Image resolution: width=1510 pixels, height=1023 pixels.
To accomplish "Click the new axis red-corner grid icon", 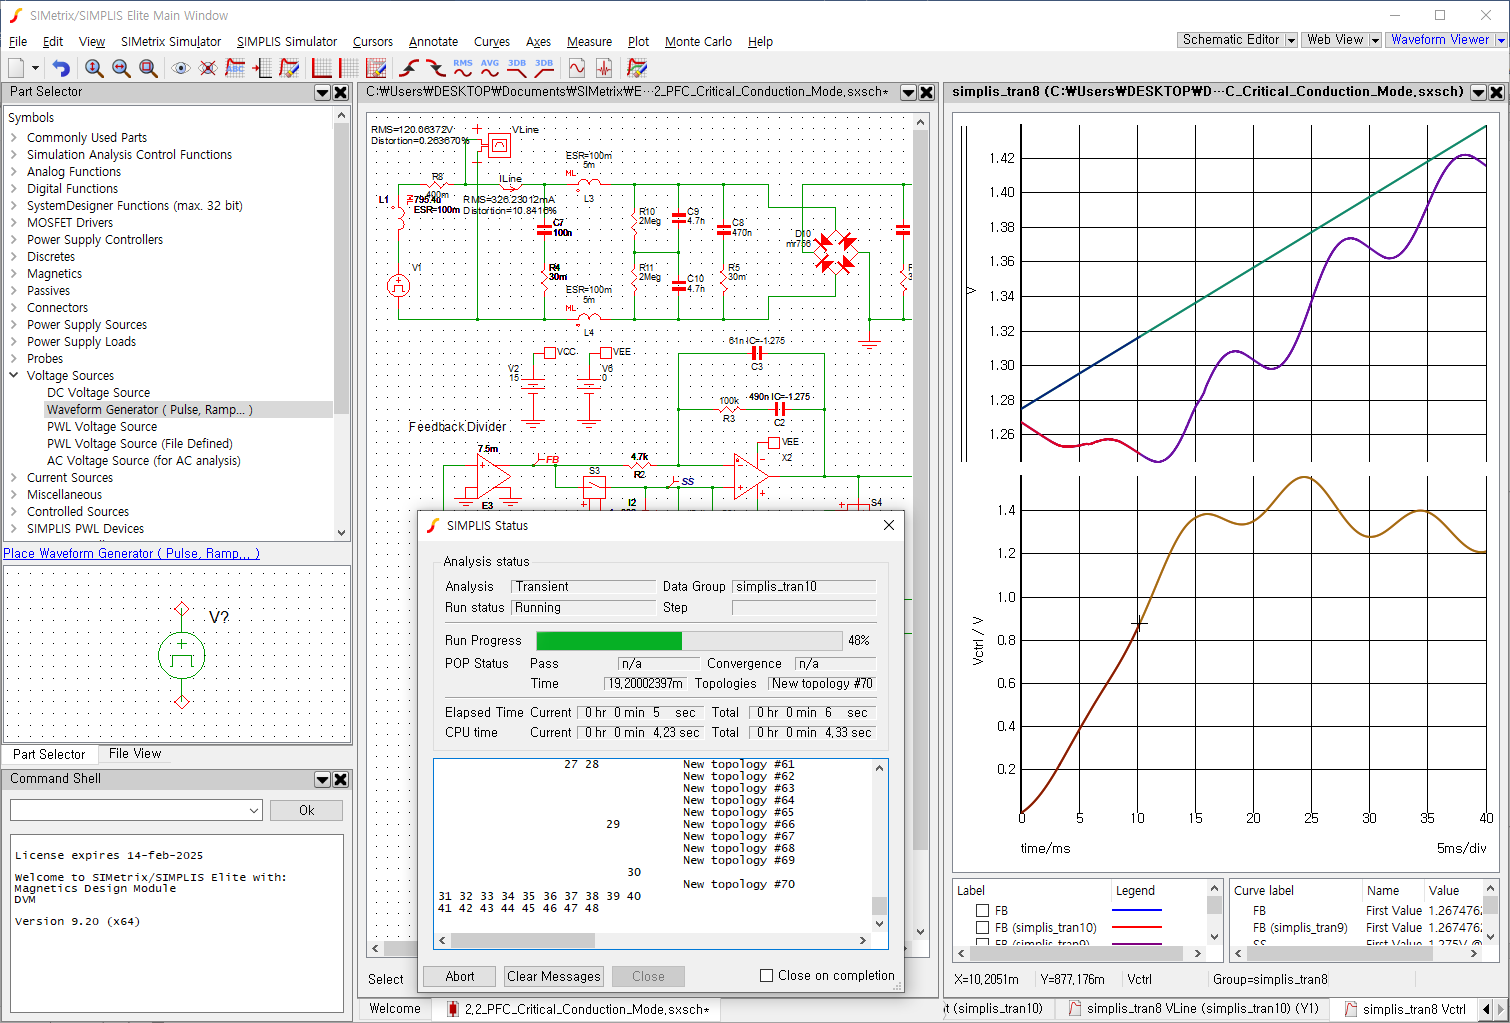I will [322, 68].
